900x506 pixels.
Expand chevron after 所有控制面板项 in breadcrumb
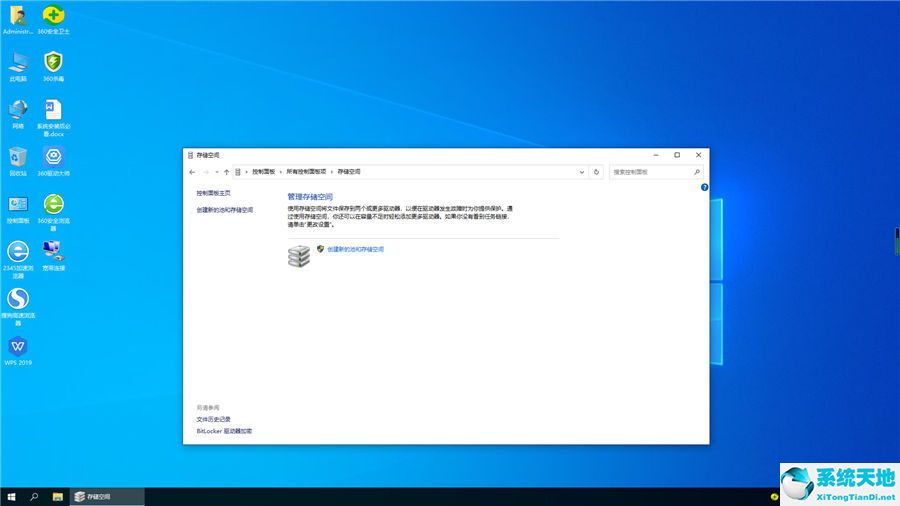332,172
